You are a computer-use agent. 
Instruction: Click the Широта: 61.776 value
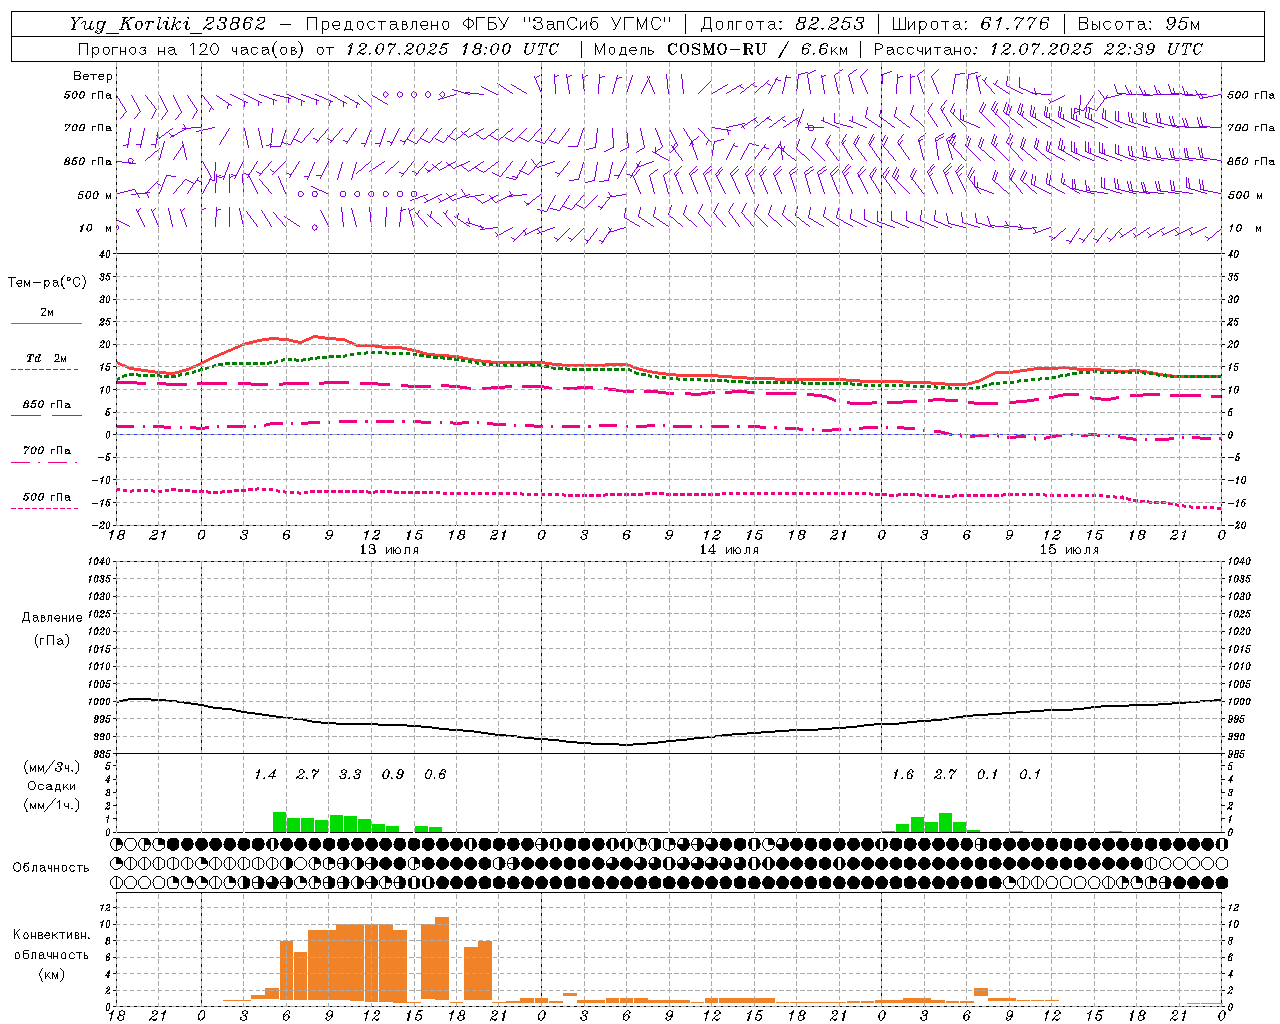(x=970, y=24)
